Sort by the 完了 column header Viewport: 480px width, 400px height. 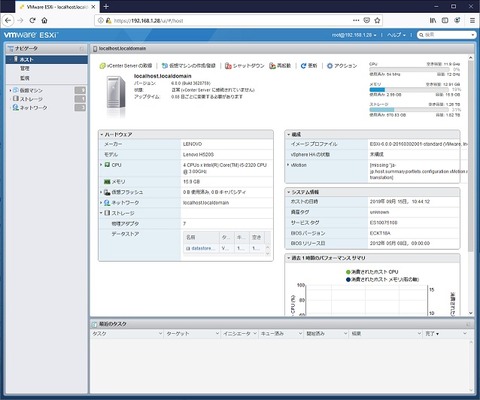[x=432, y=334]
